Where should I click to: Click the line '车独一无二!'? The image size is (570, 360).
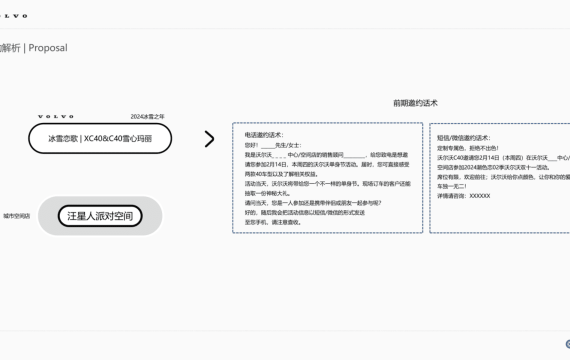pyautogui.click(x=452, y=186)
